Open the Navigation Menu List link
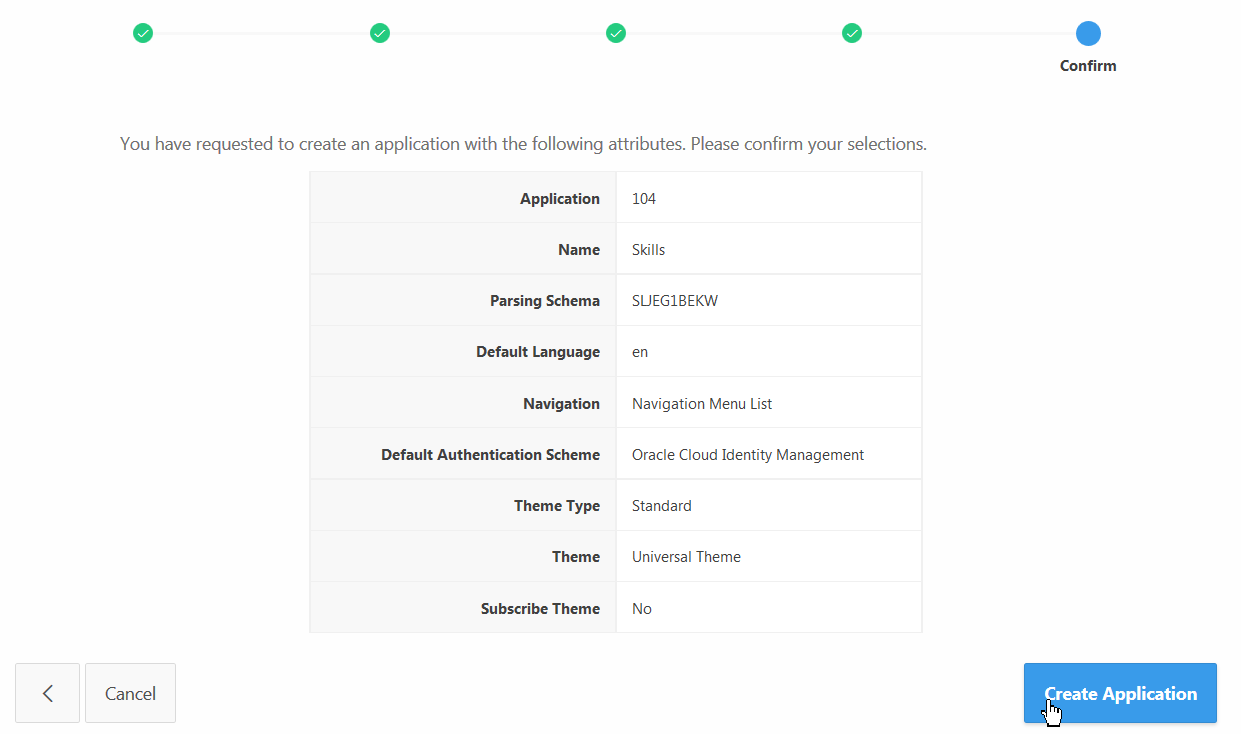 click(701, 402)
